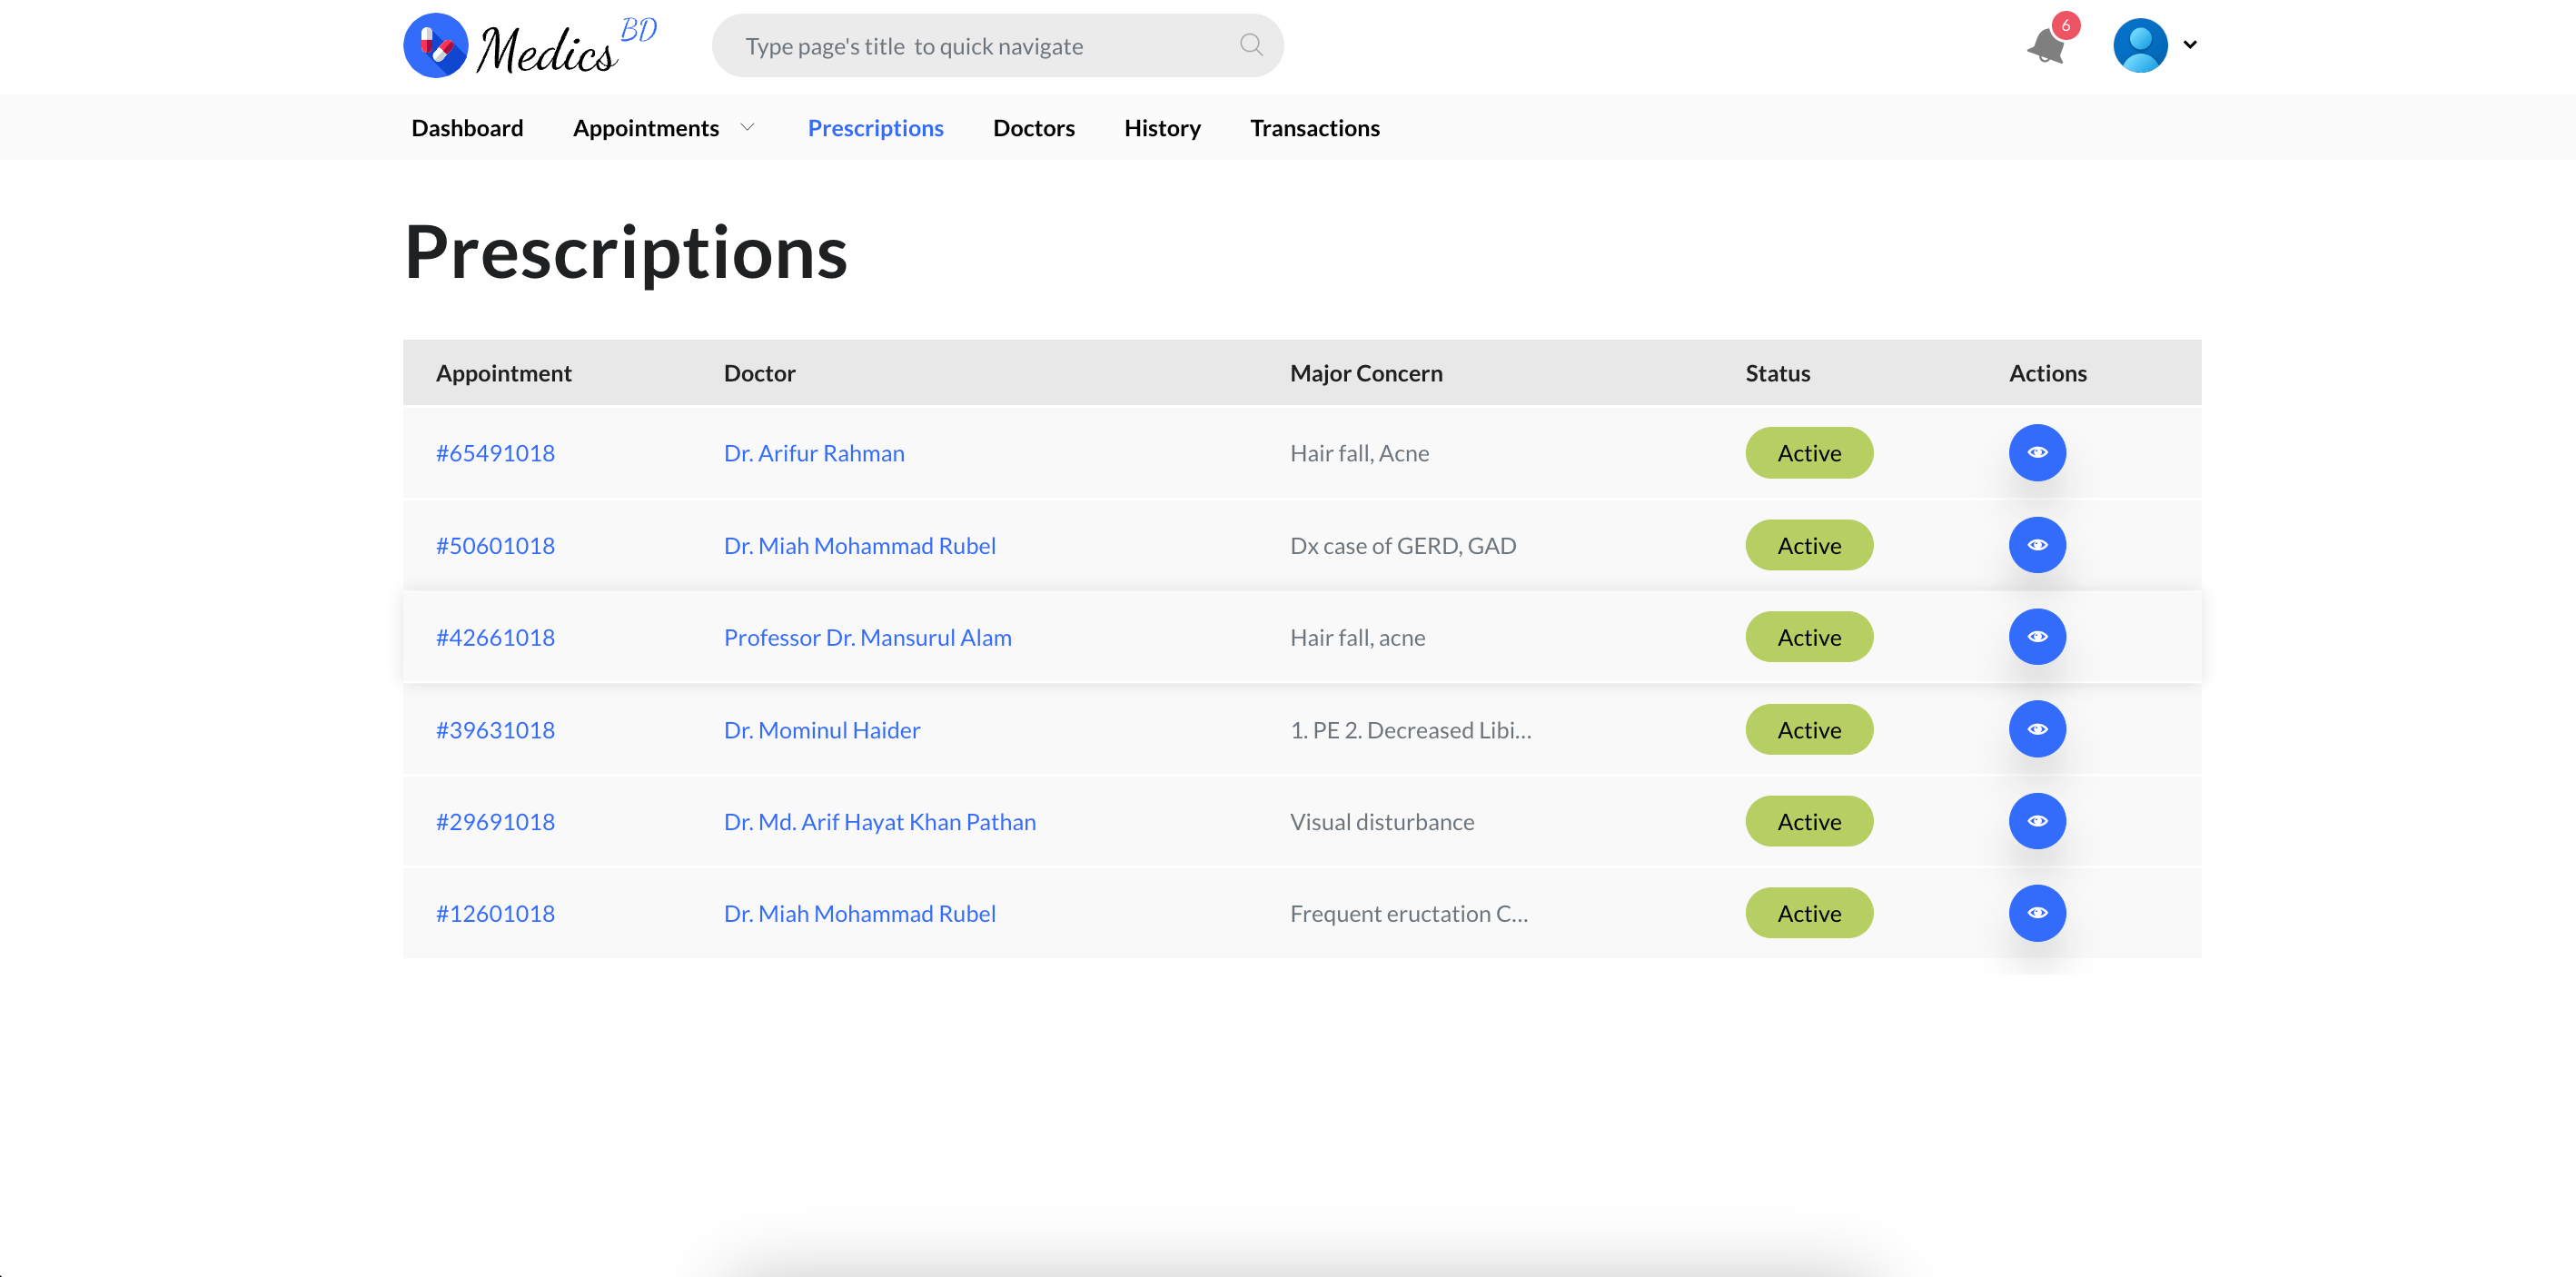Select the History navigation item

1160,128
